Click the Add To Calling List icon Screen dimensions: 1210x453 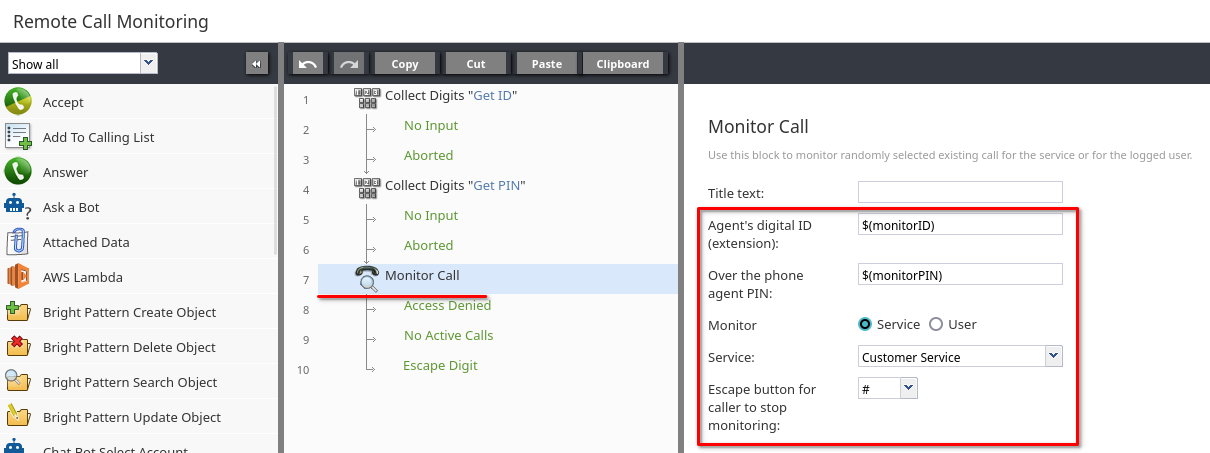click(18, 137)
